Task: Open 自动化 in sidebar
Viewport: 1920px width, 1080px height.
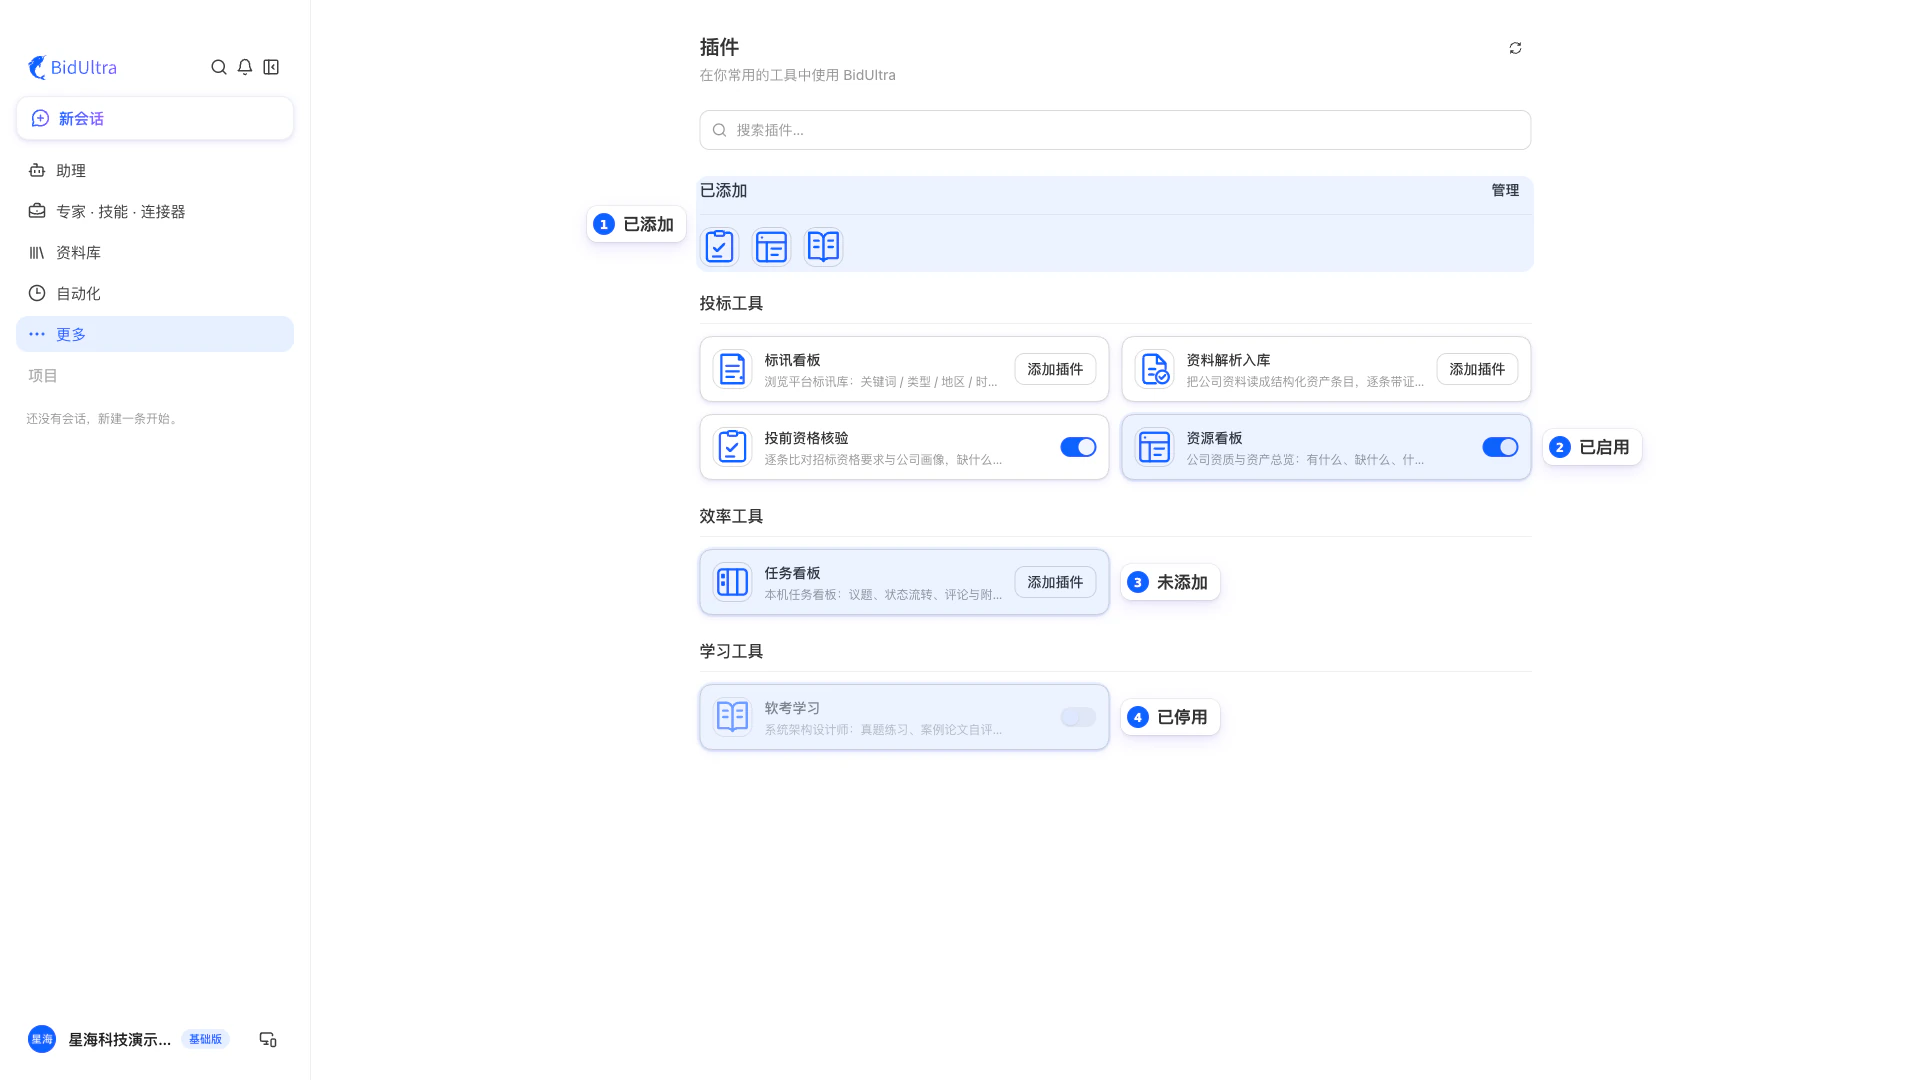Action: click(x=155, y=293)
